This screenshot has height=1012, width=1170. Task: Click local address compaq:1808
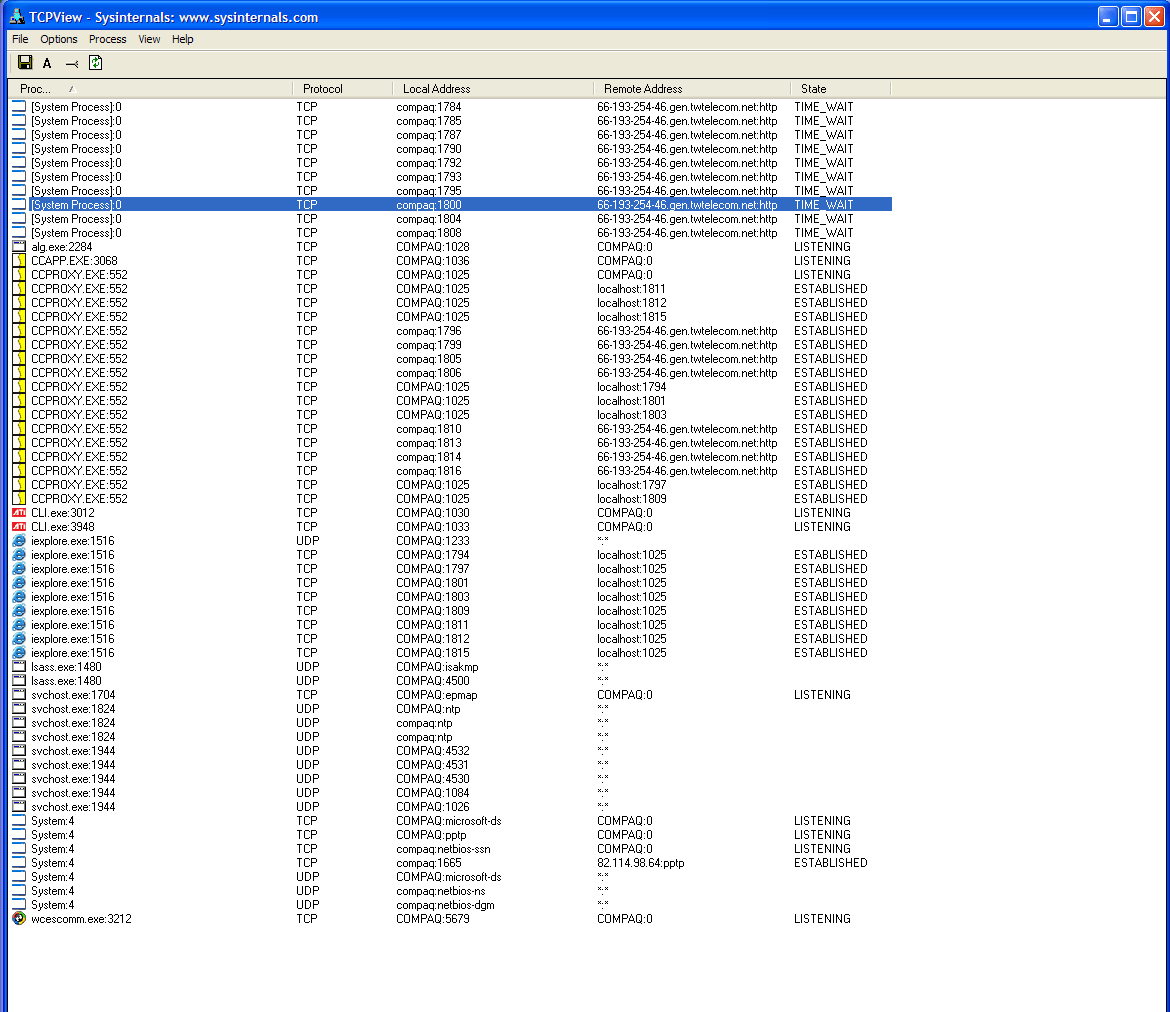[x=429, y=233]
